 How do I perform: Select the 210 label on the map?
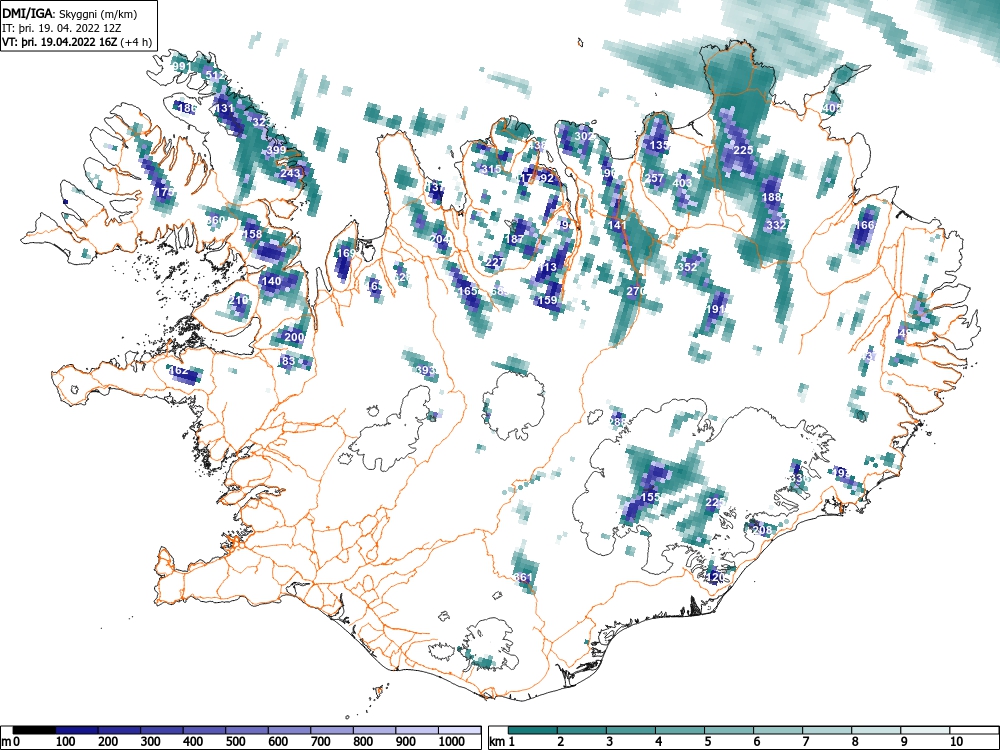pos(238,300)
